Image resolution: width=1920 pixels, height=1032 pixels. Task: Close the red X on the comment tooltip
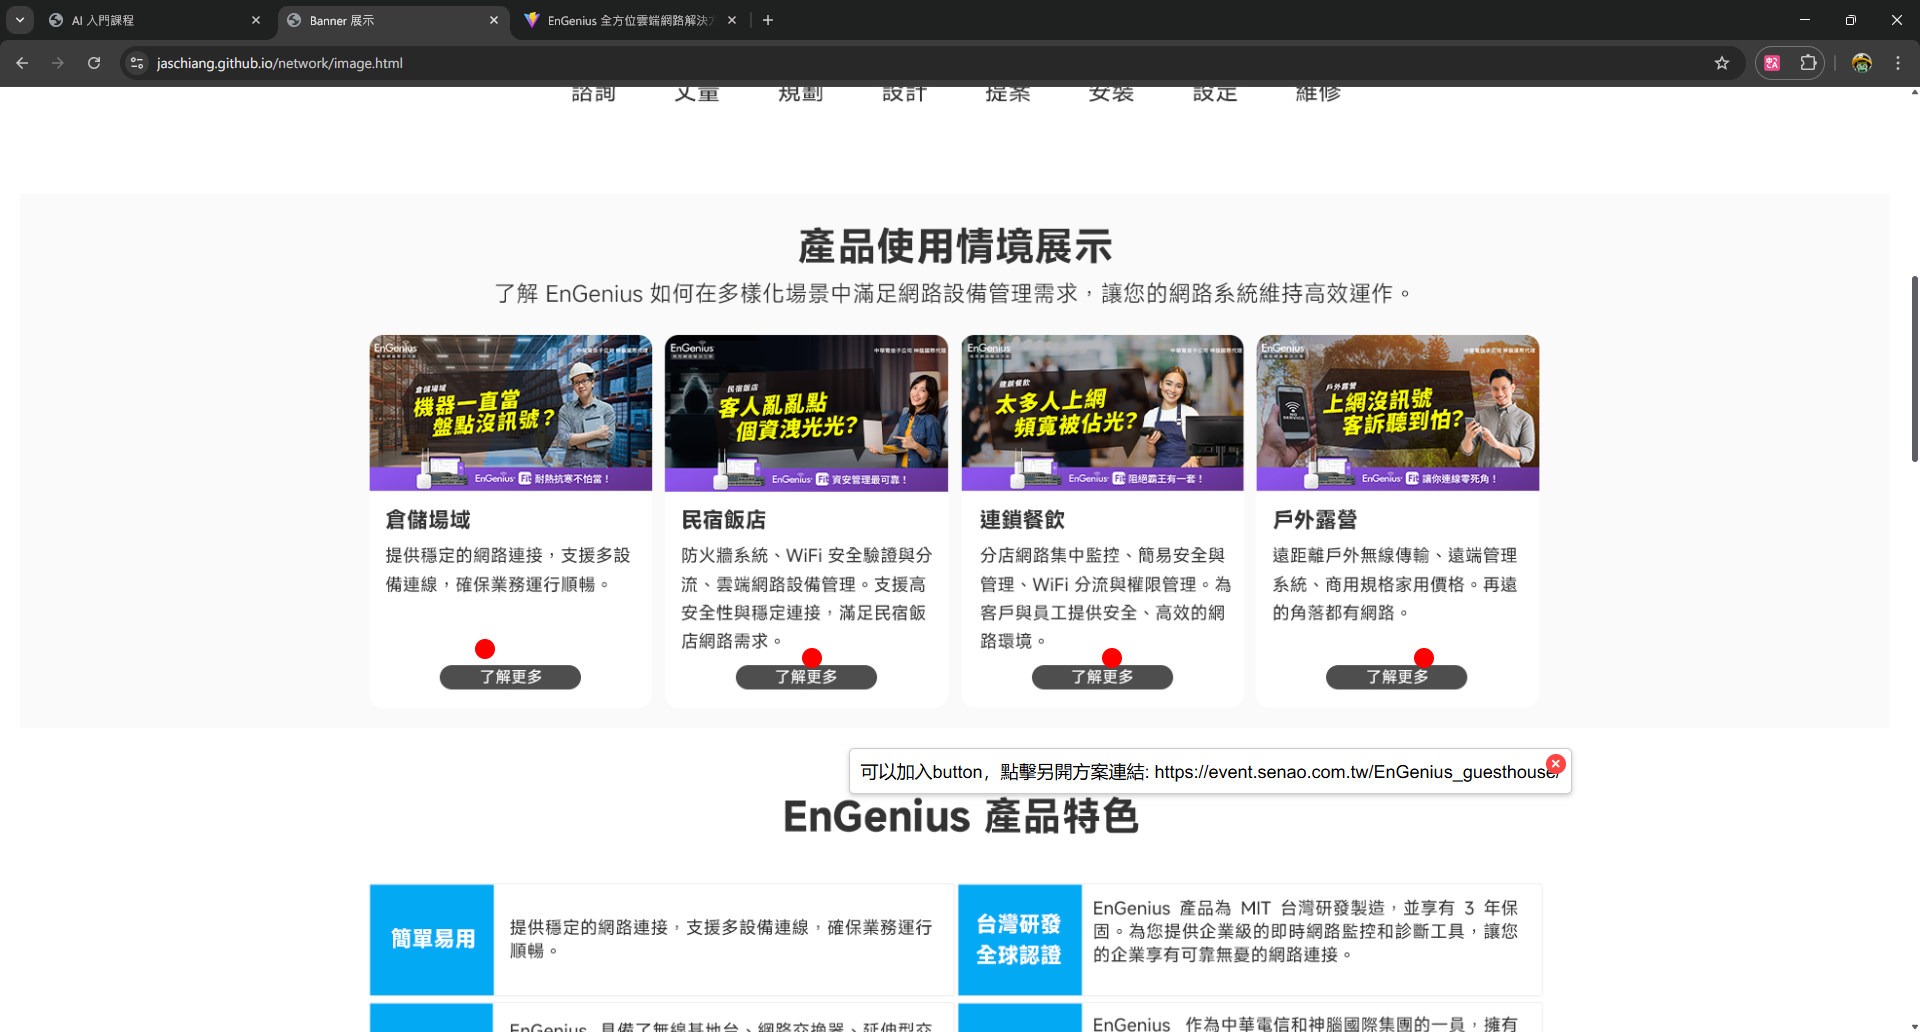point(1555,763)
